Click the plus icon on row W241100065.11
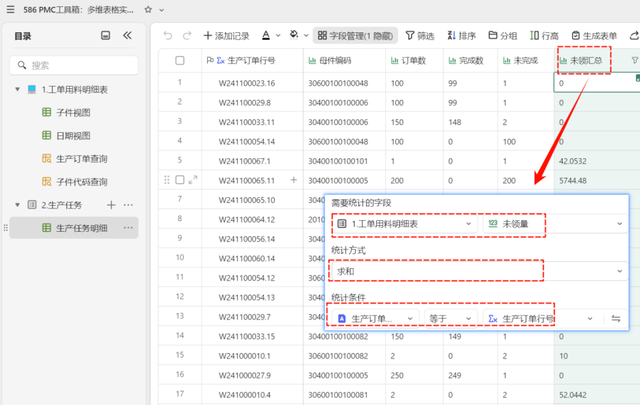 pos(293,180)
